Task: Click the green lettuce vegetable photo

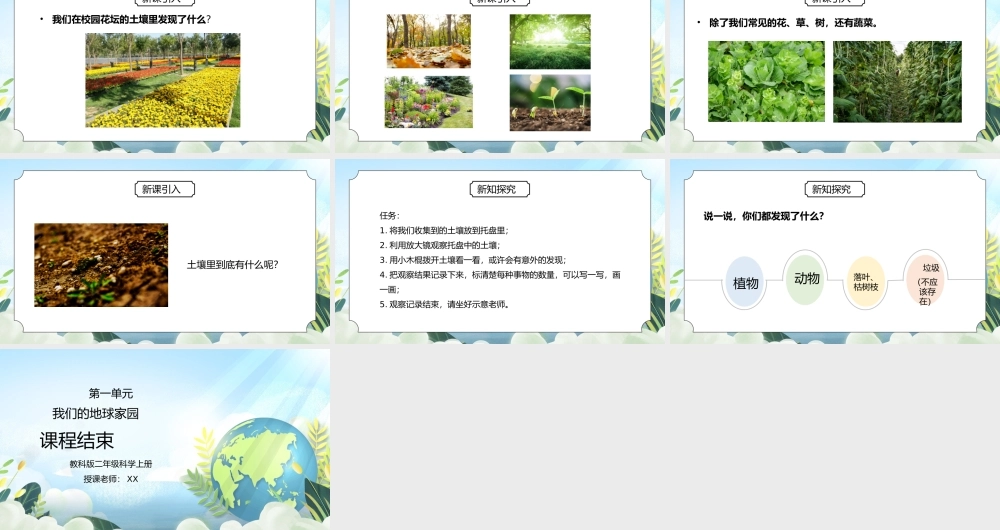Action: pos(766,82)
